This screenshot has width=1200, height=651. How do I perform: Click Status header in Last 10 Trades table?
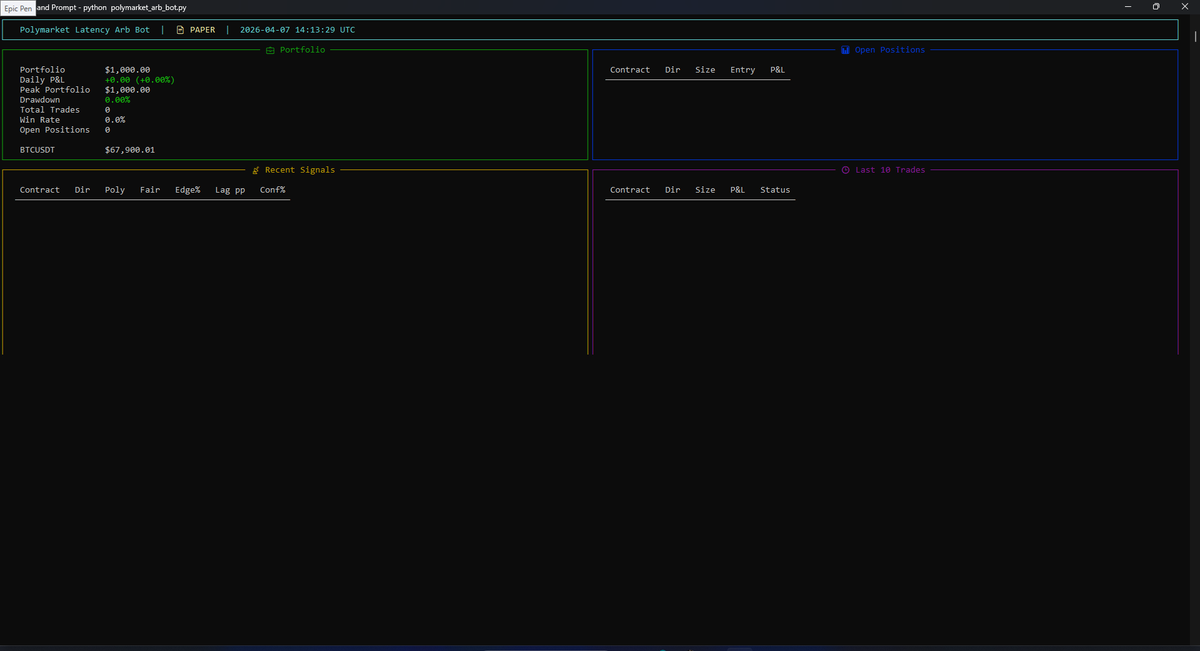[x=775, y=190]
